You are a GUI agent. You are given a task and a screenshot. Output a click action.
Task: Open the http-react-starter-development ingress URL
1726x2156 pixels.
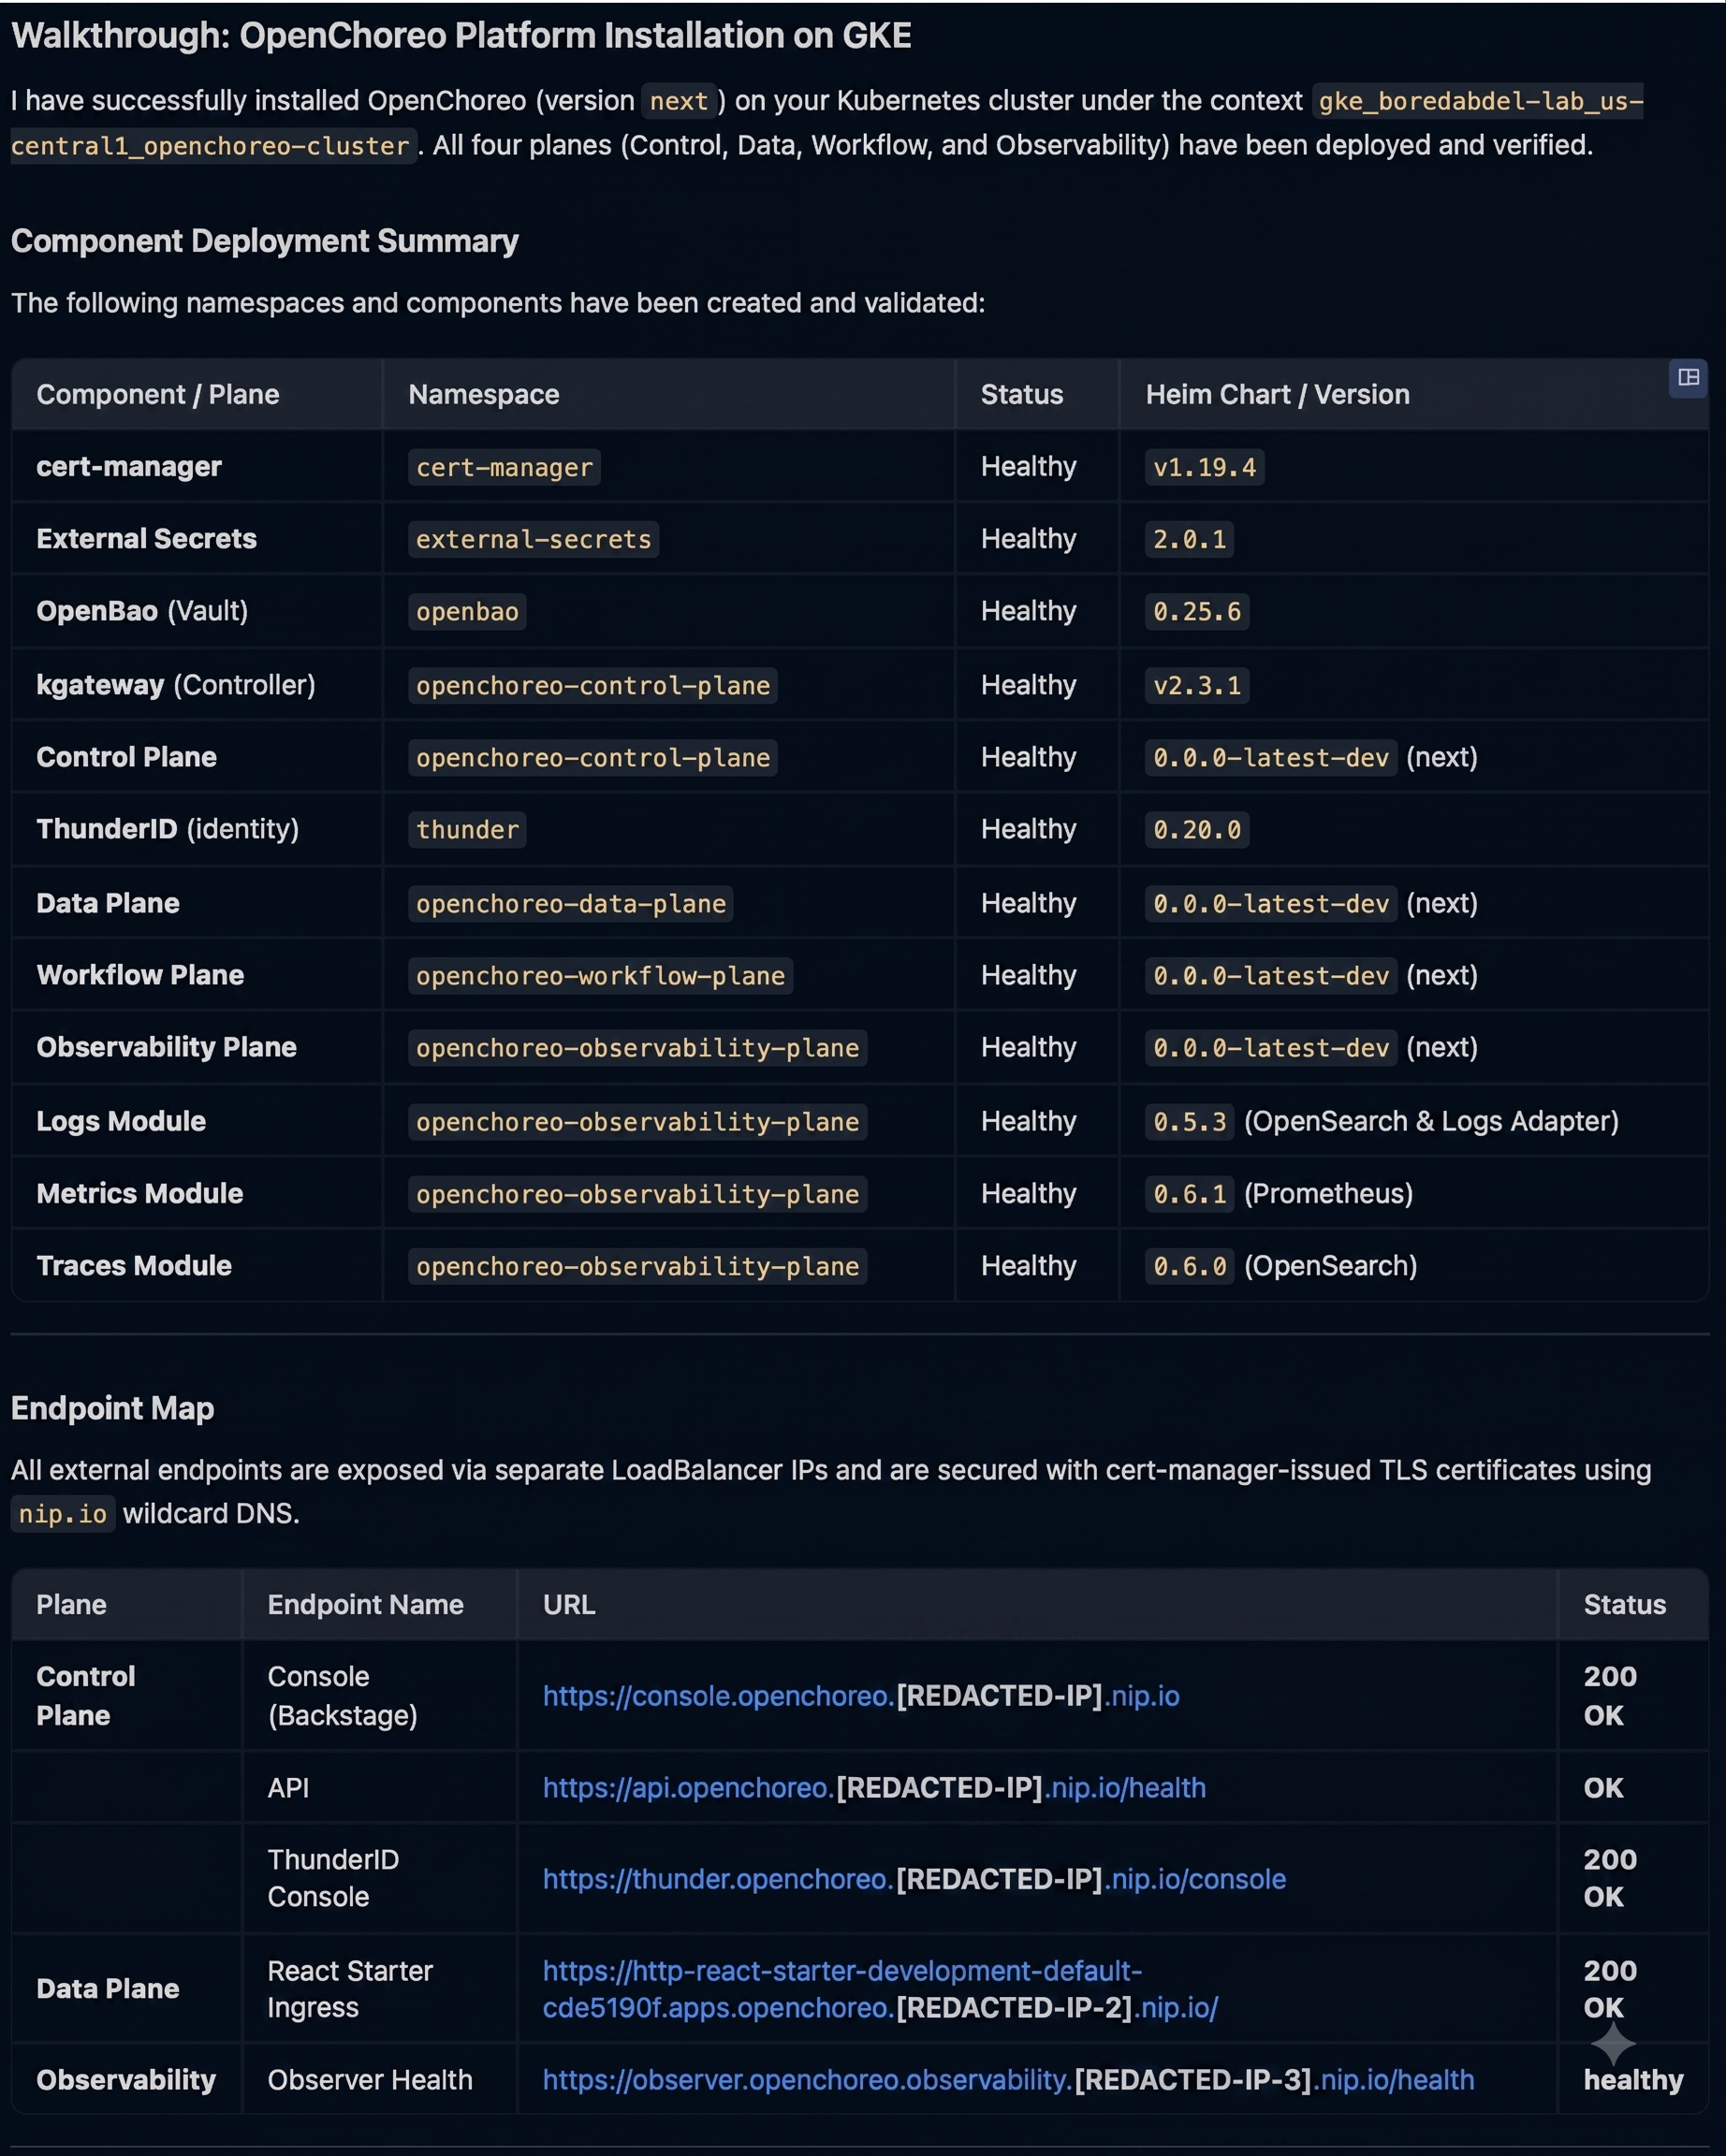tap(880, 1989)
